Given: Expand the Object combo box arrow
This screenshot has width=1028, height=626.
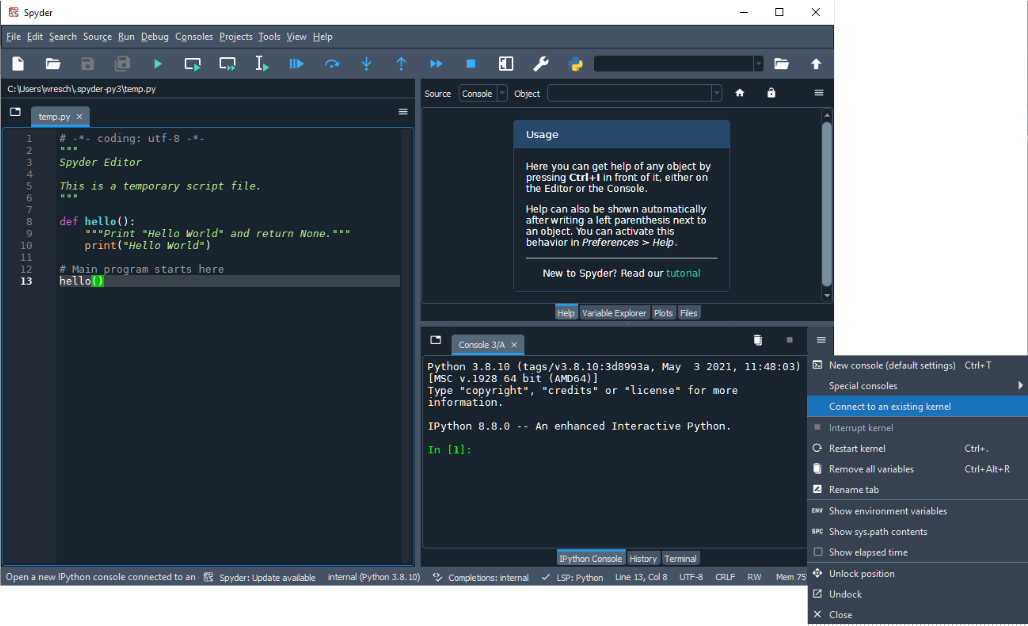Looking at the screenshot, I should point(716,93).
